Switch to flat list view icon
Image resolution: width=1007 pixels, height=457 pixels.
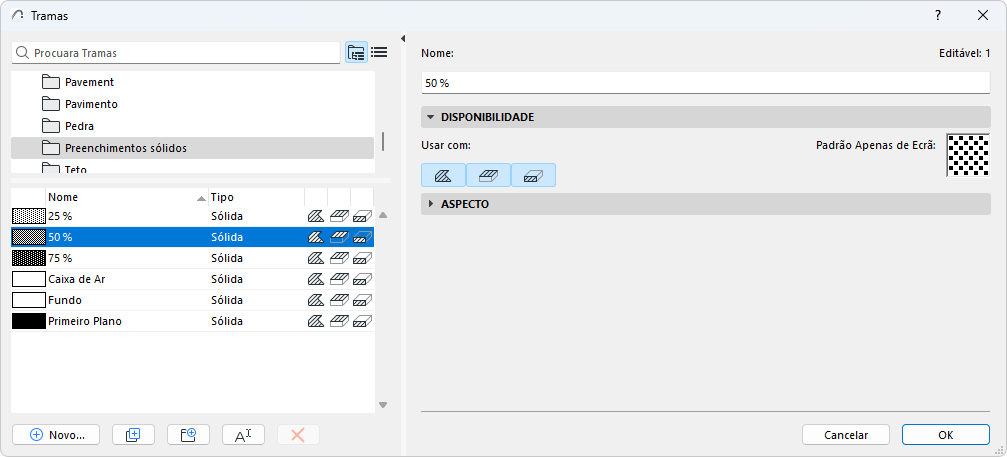point(380,53)
